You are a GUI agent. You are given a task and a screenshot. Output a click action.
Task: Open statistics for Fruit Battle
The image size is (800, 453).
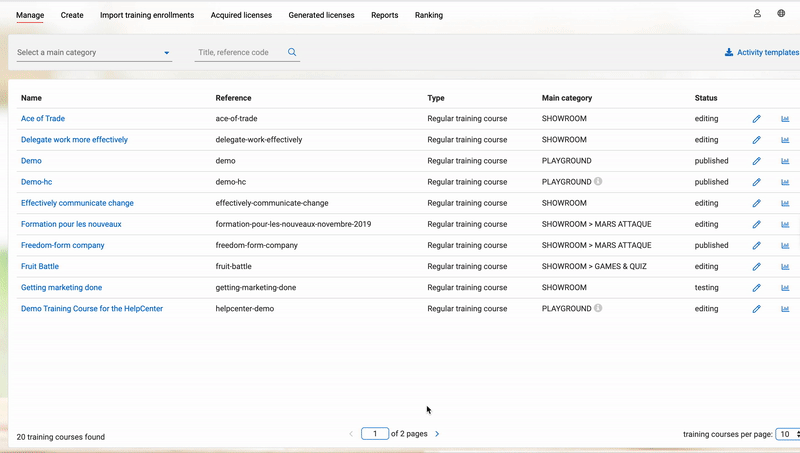785,267
